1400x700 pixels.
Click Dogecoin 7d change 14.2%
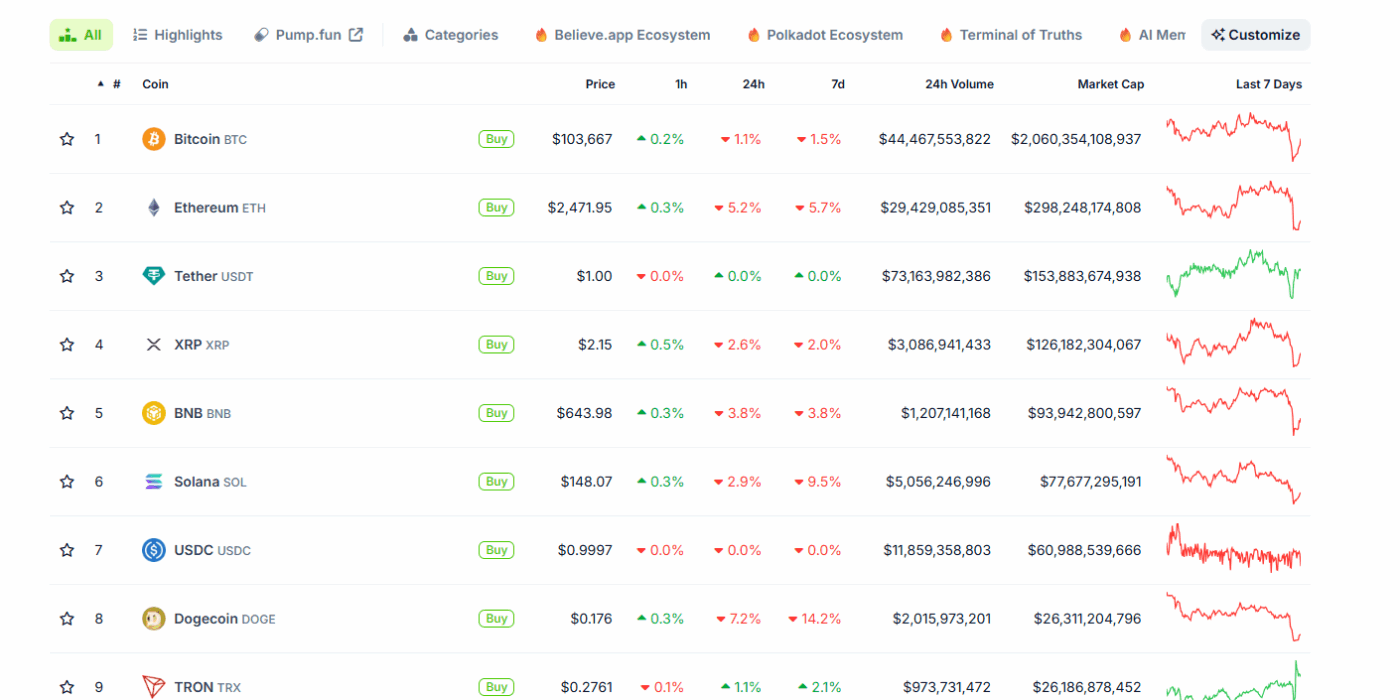815,619
